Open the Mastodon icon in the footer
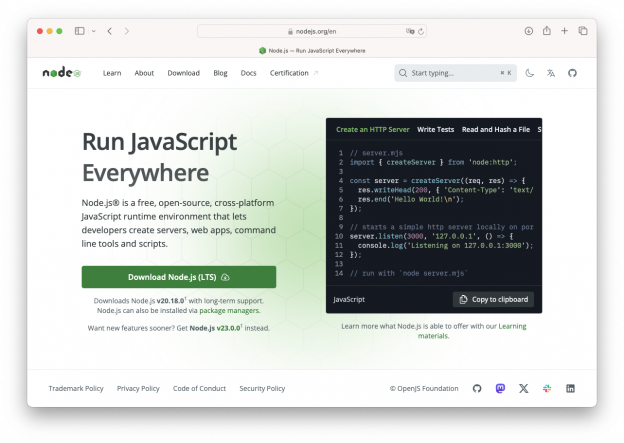The width and height of the screenshot is (624, 443). (x=500, y=388)
